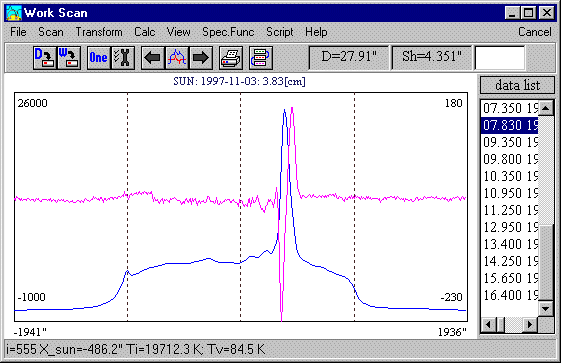Open the Spec.Func menu
This screenshot has height=363, width=561.
coord(228,32)
